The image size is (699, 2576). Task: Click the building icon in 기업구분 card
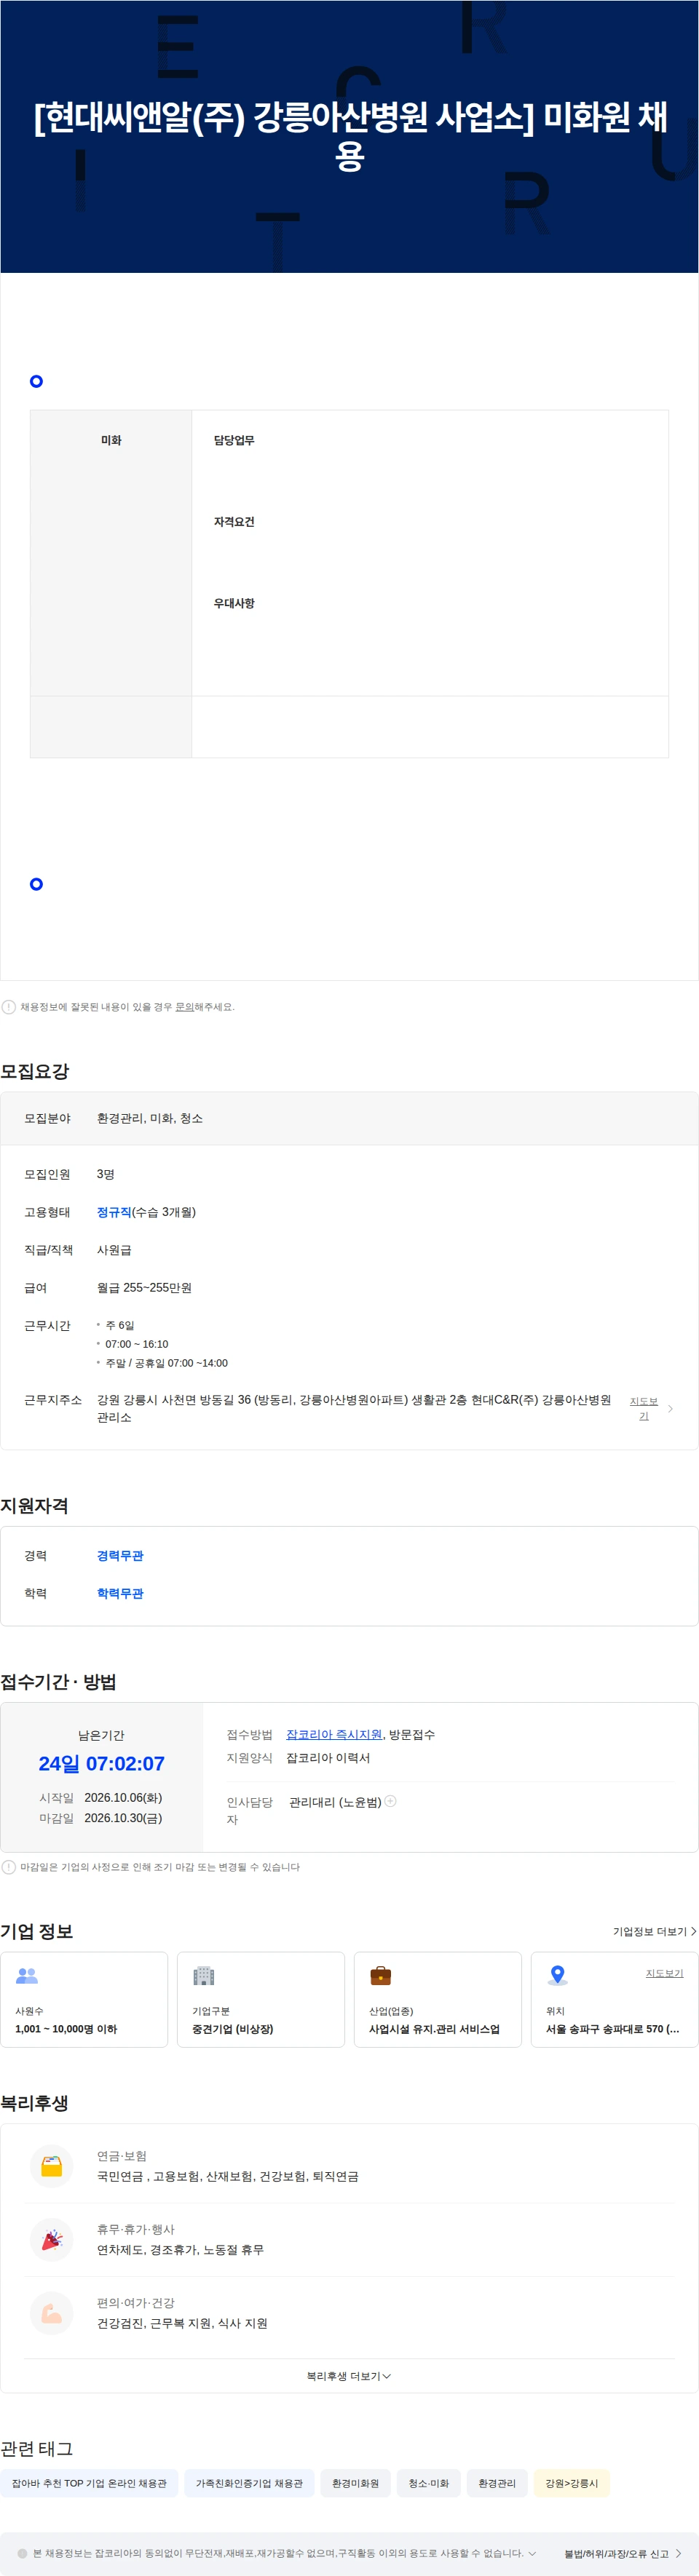[x=204, y=1975]
